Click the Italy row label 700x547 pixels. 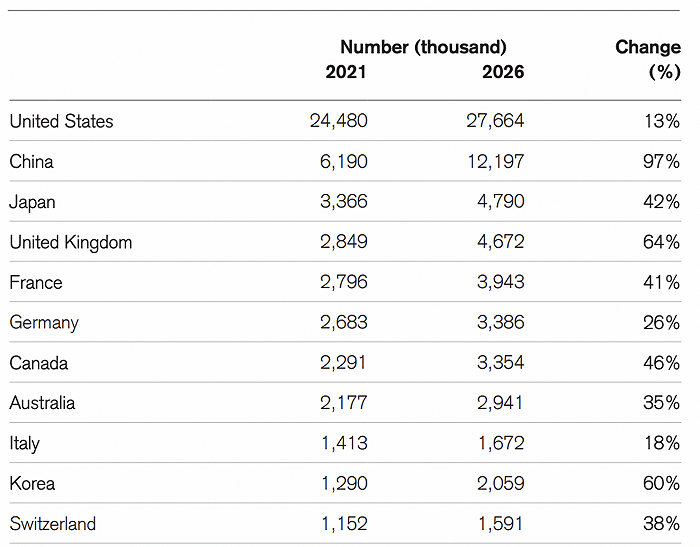(x=24, y=443)
